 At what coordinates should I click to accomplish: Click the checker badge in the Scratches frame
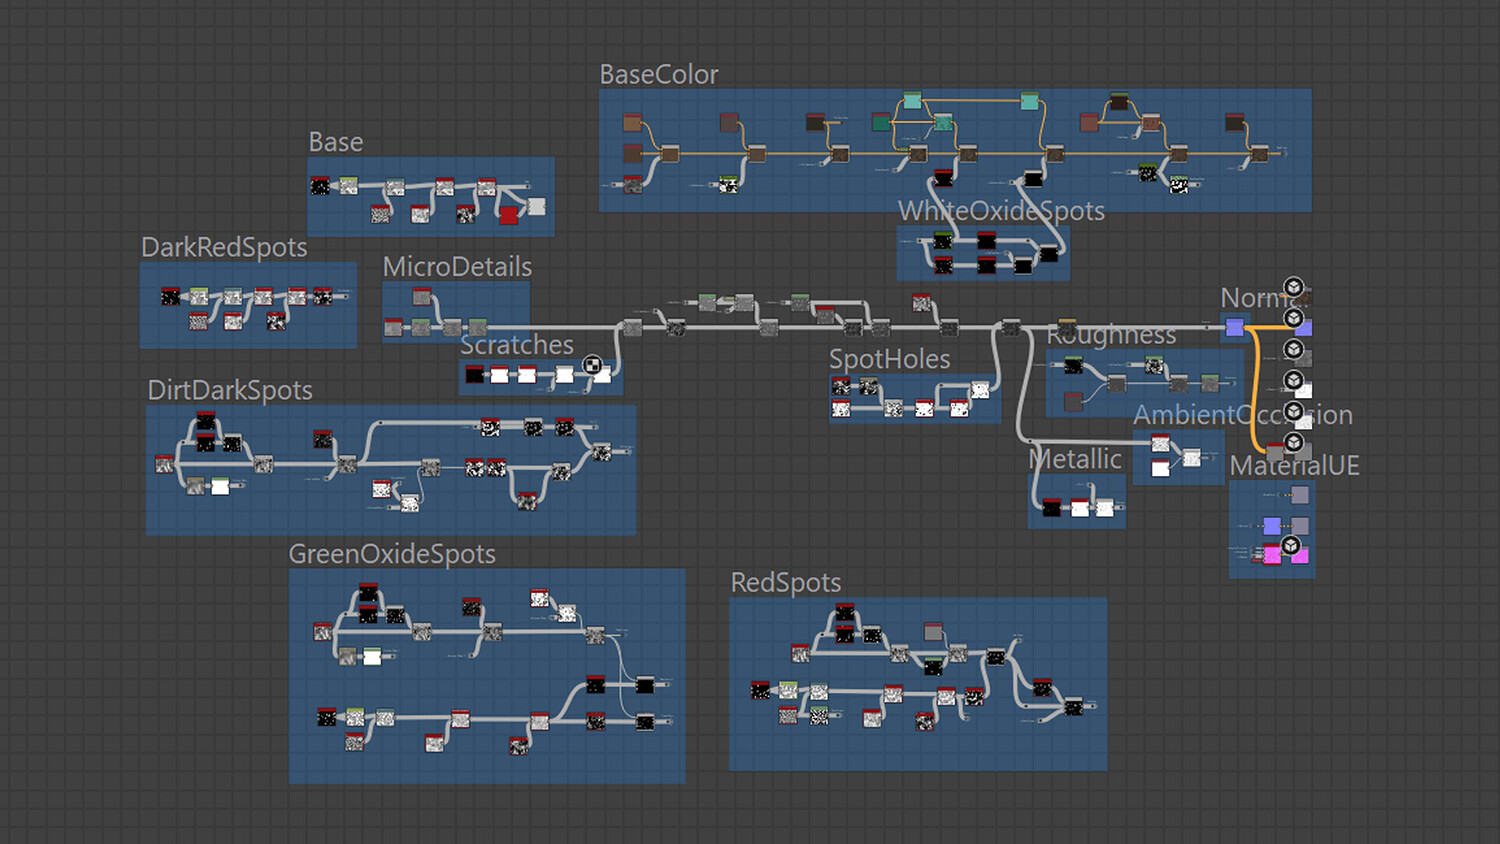tap(592, 366)
